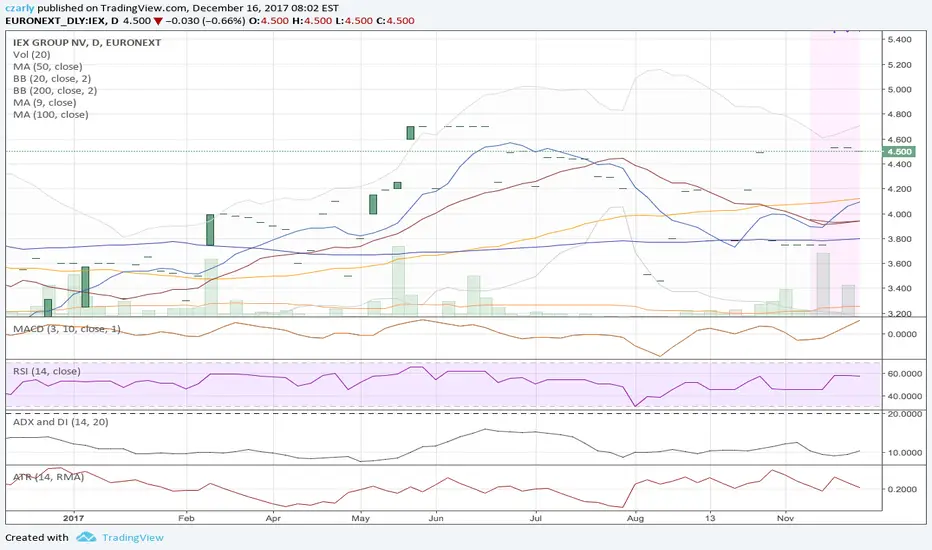This screenshot has width=932, height=550.
Task: Click the 10.0000 ADX axis value
Action: (903, 452)
